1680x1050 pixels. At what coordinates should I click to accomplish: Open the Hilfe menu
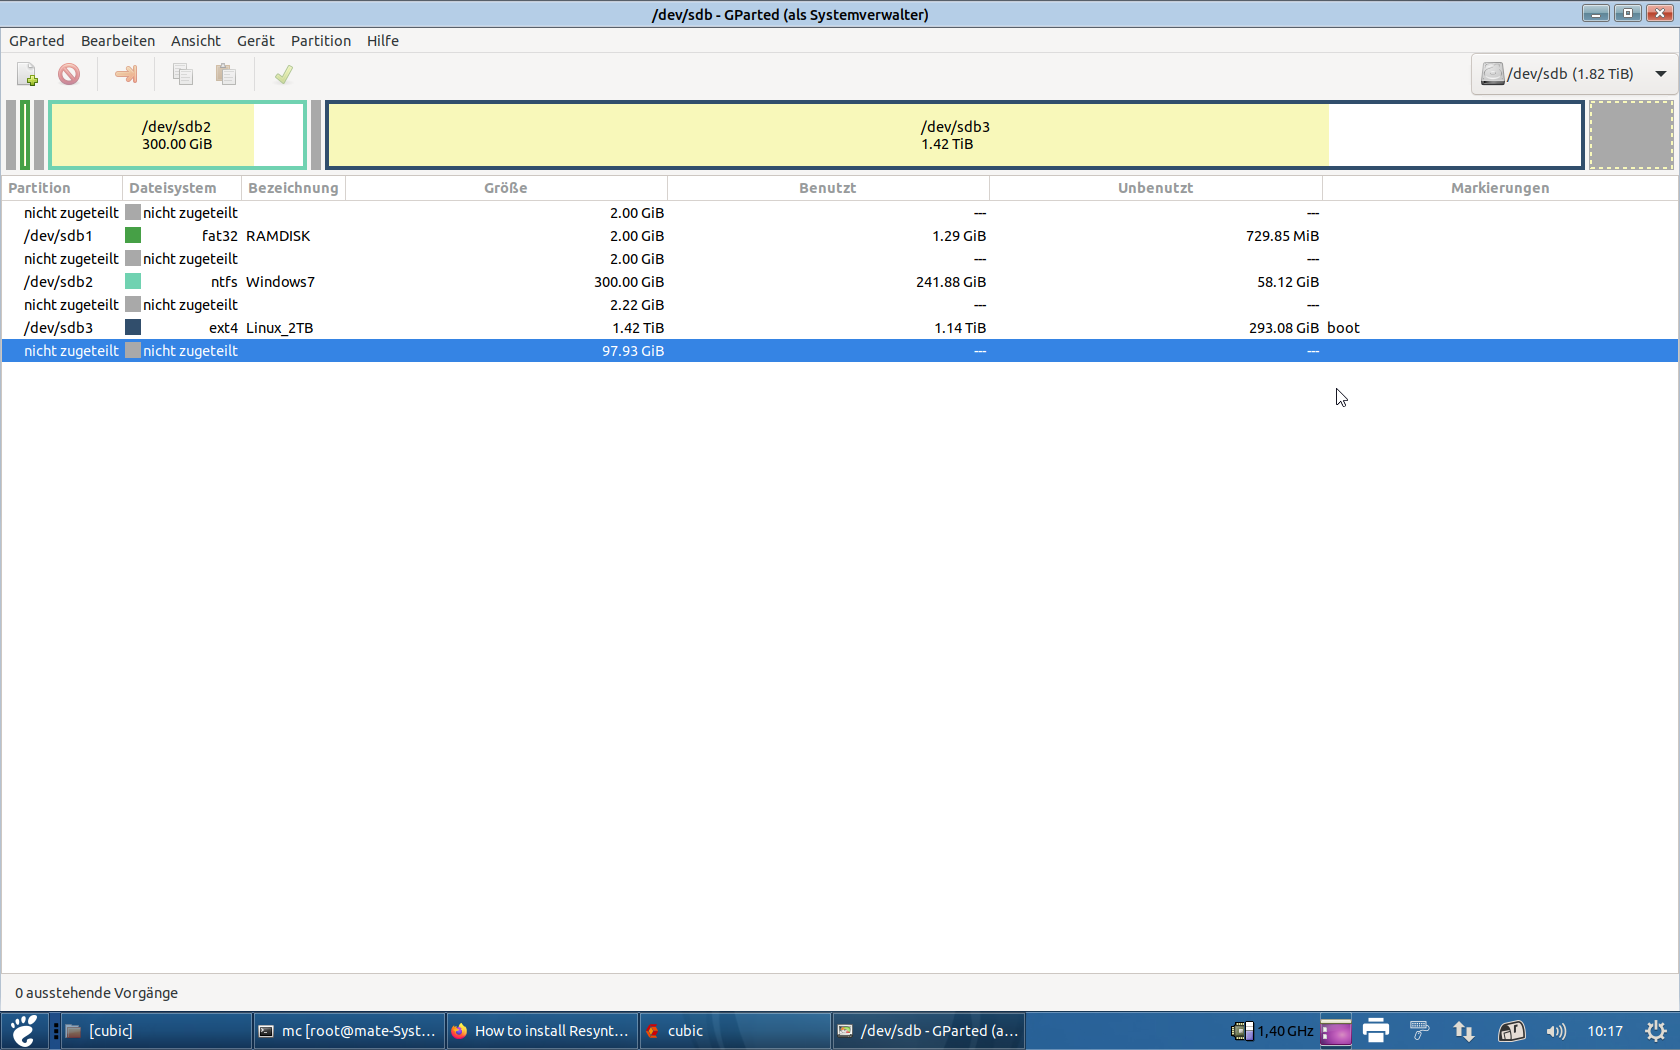383,41
